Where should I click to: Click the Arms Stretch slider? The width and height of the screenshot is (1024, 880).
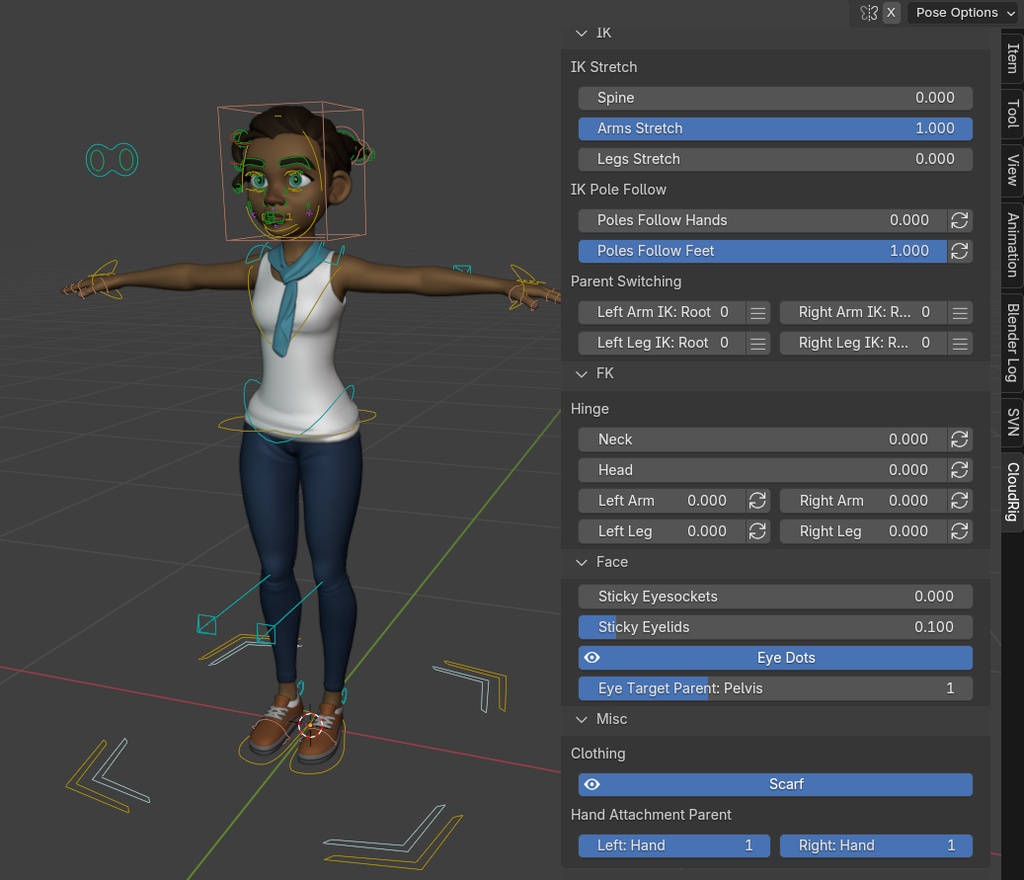pyautogui.click(x=775, y=128)
